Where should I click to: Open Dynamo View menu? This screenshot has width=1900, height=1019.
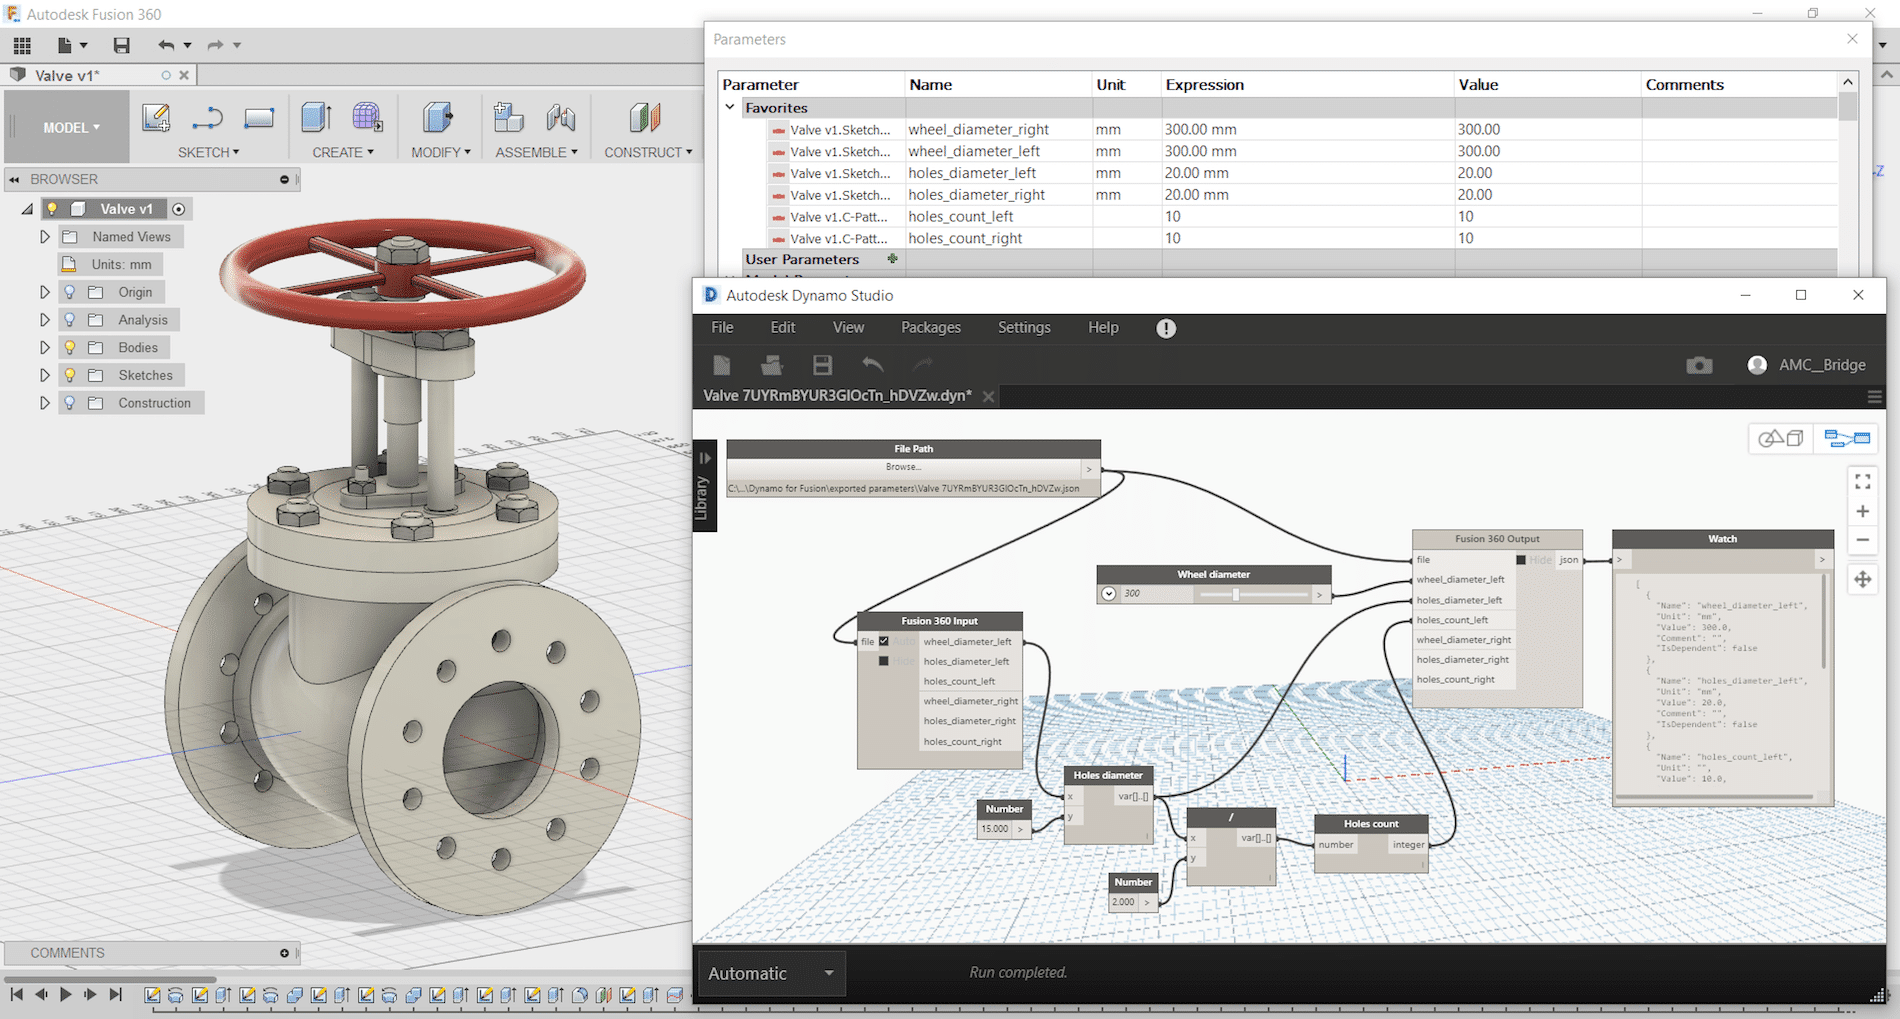(848, 327)
